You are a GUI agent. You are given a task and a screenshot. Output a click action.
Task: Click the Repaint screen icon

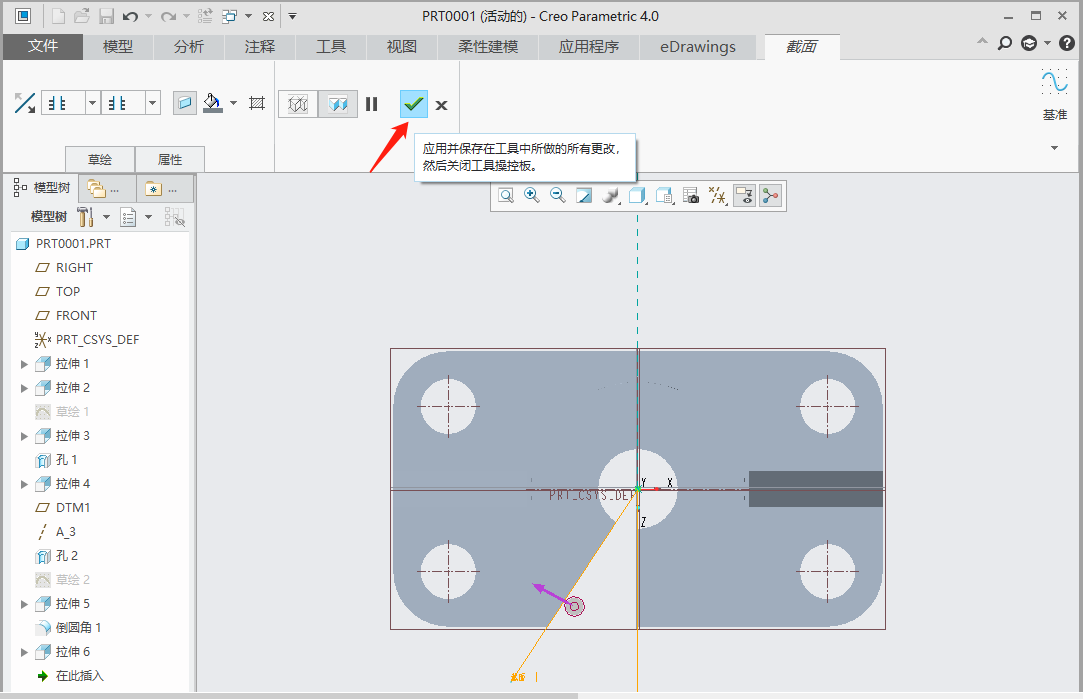pos(584,196)
